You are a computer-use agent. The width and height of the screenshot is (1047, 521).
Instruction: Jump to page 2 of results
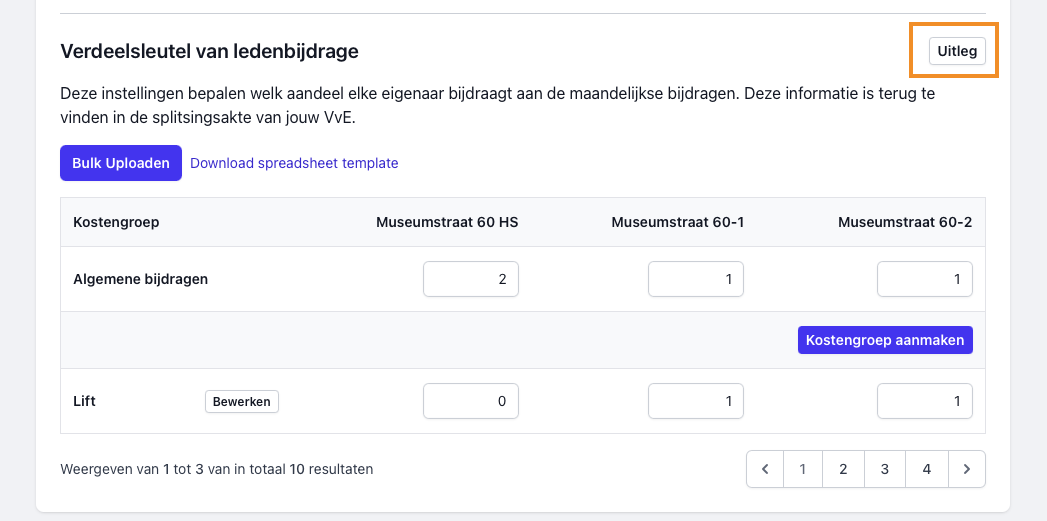(843, 469)
